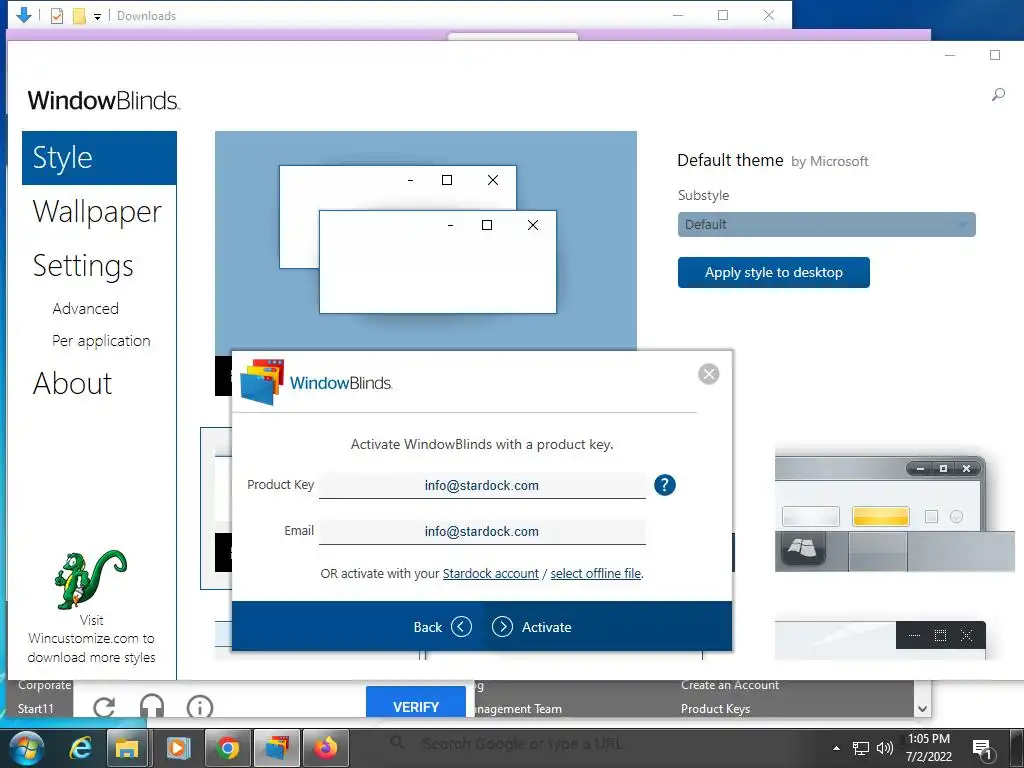Click the Activate right-arrow circle icon

pyautogui.click(x=502, y=627)
